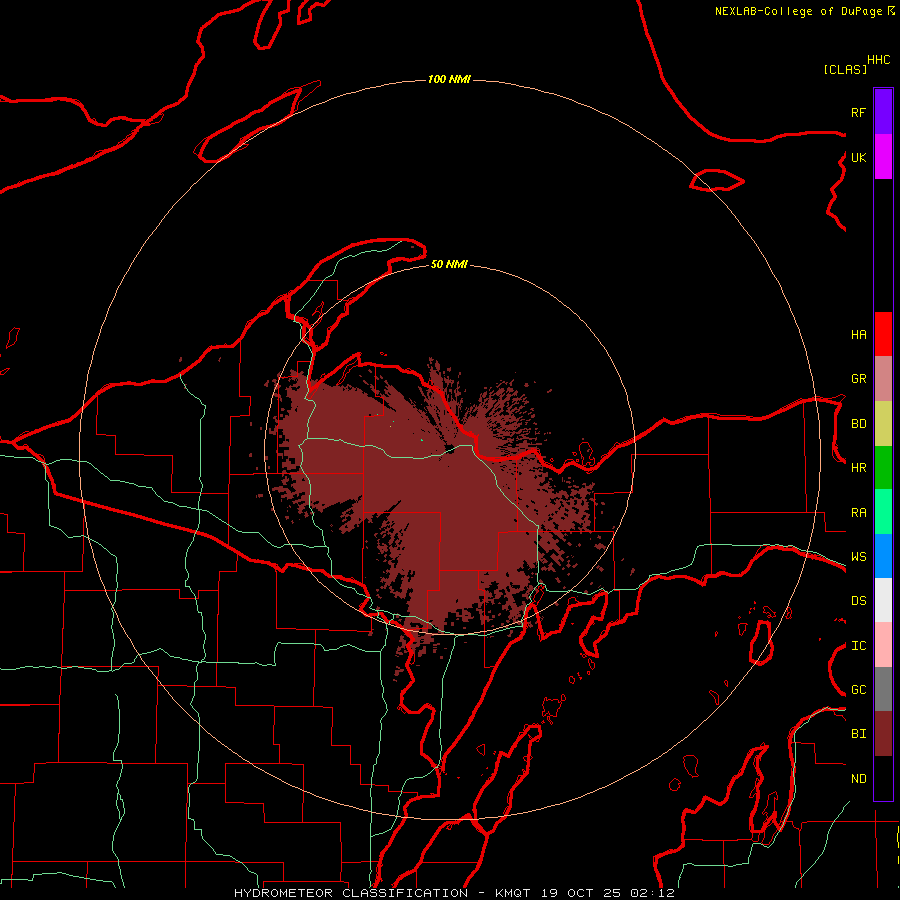Image resolution: width=900 pixels, height=900 pixels.
Task: Click the "KMQT" radar site identifier
Action: click(513, 893)
